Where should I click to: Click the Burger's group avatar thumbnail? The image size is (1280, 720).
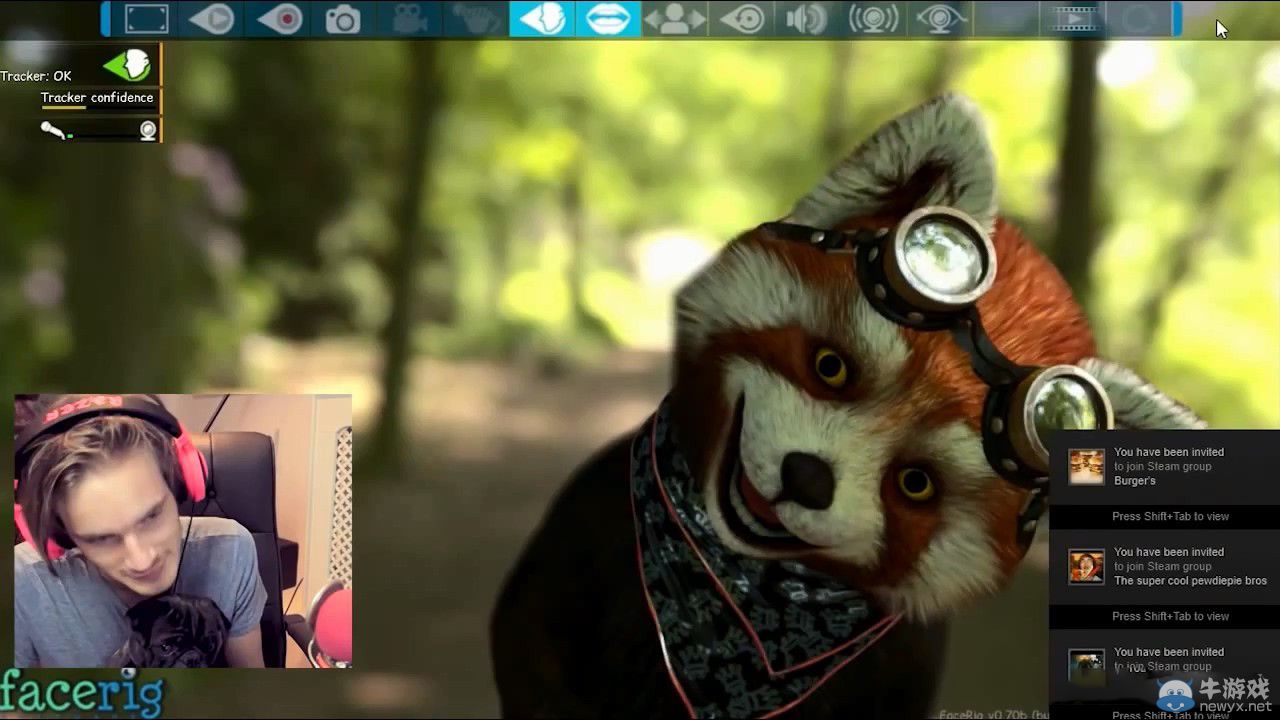(x=1086, y=467)
